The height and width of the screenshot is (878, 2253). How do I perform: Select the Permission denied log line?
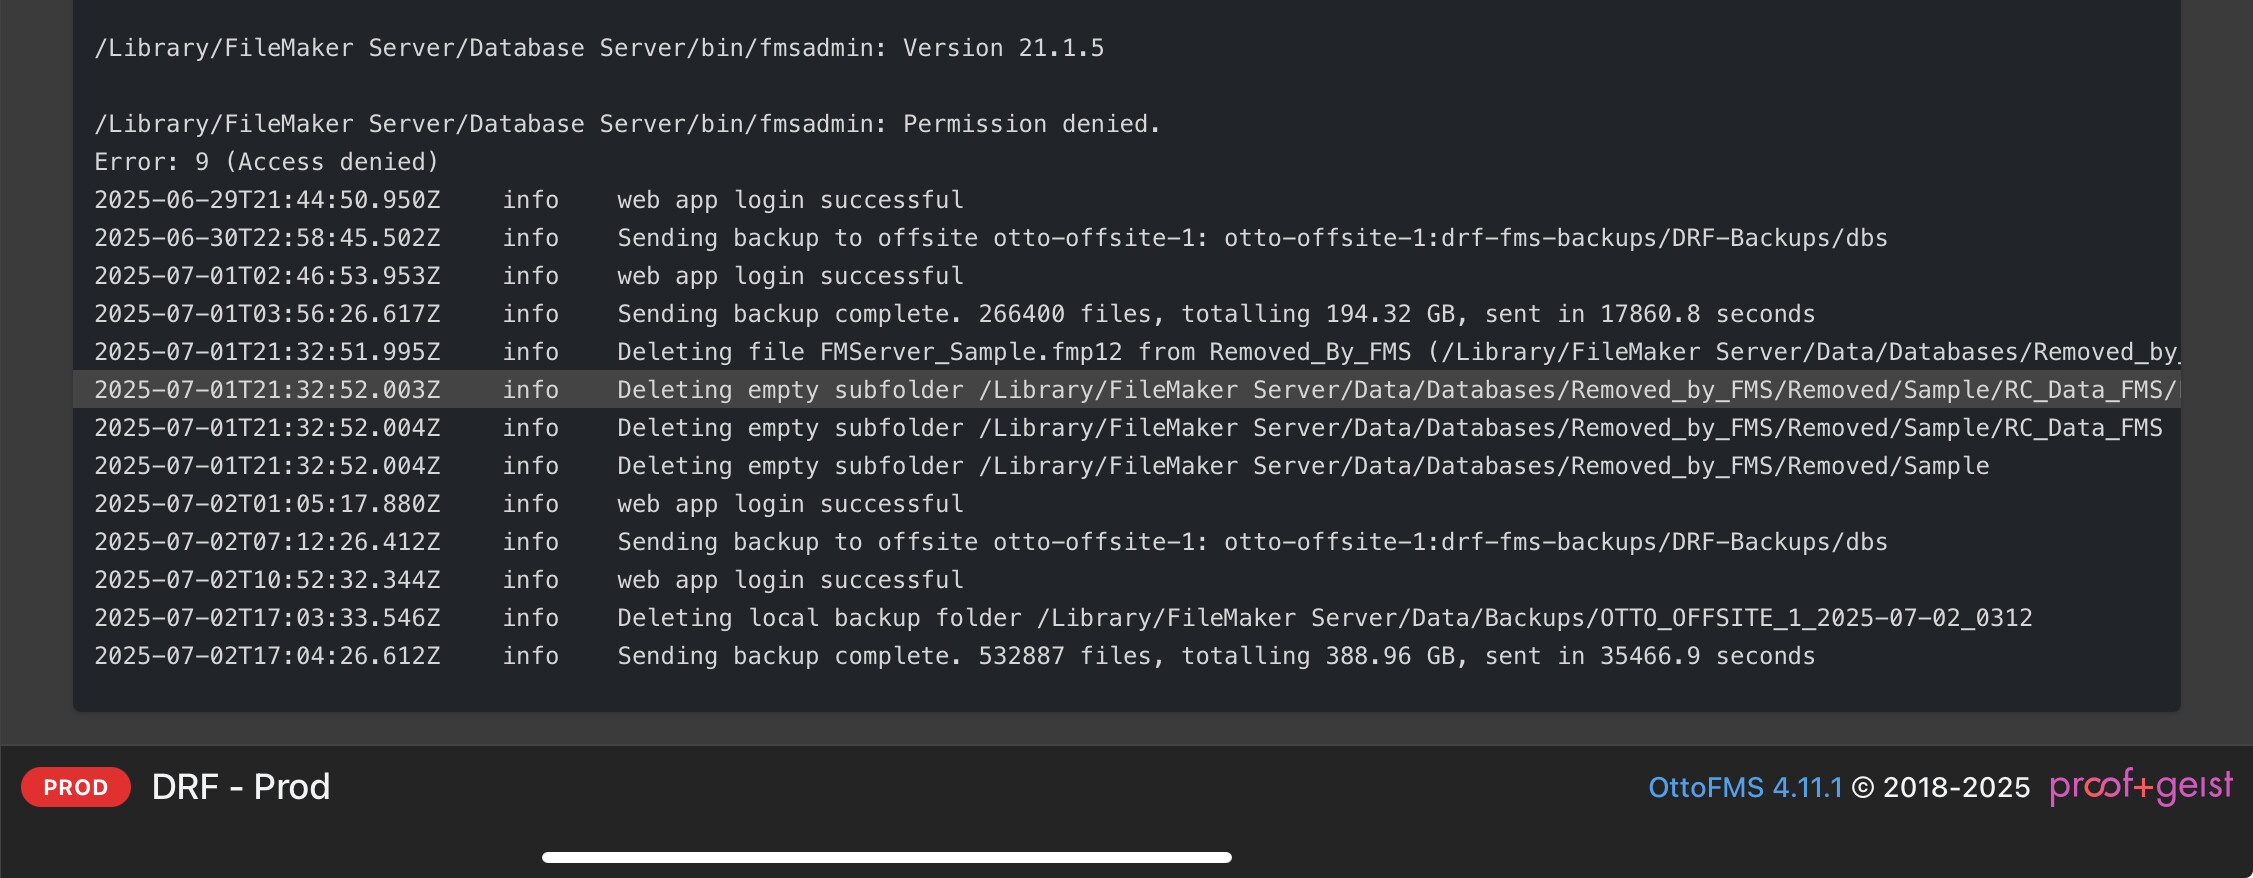pyautogui.click(x=627, y=124)
